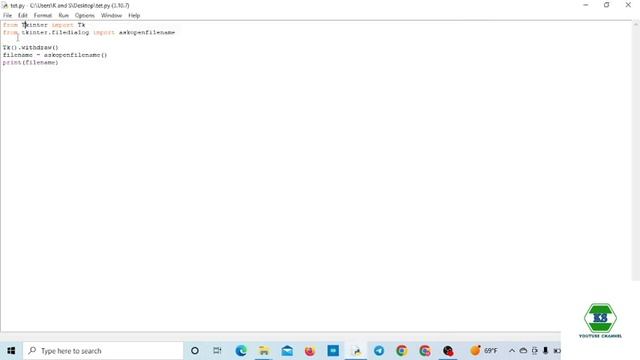640x360 pixels.
Task: Click the 'askopenfilename' text on line two
Action: point(147,32)
